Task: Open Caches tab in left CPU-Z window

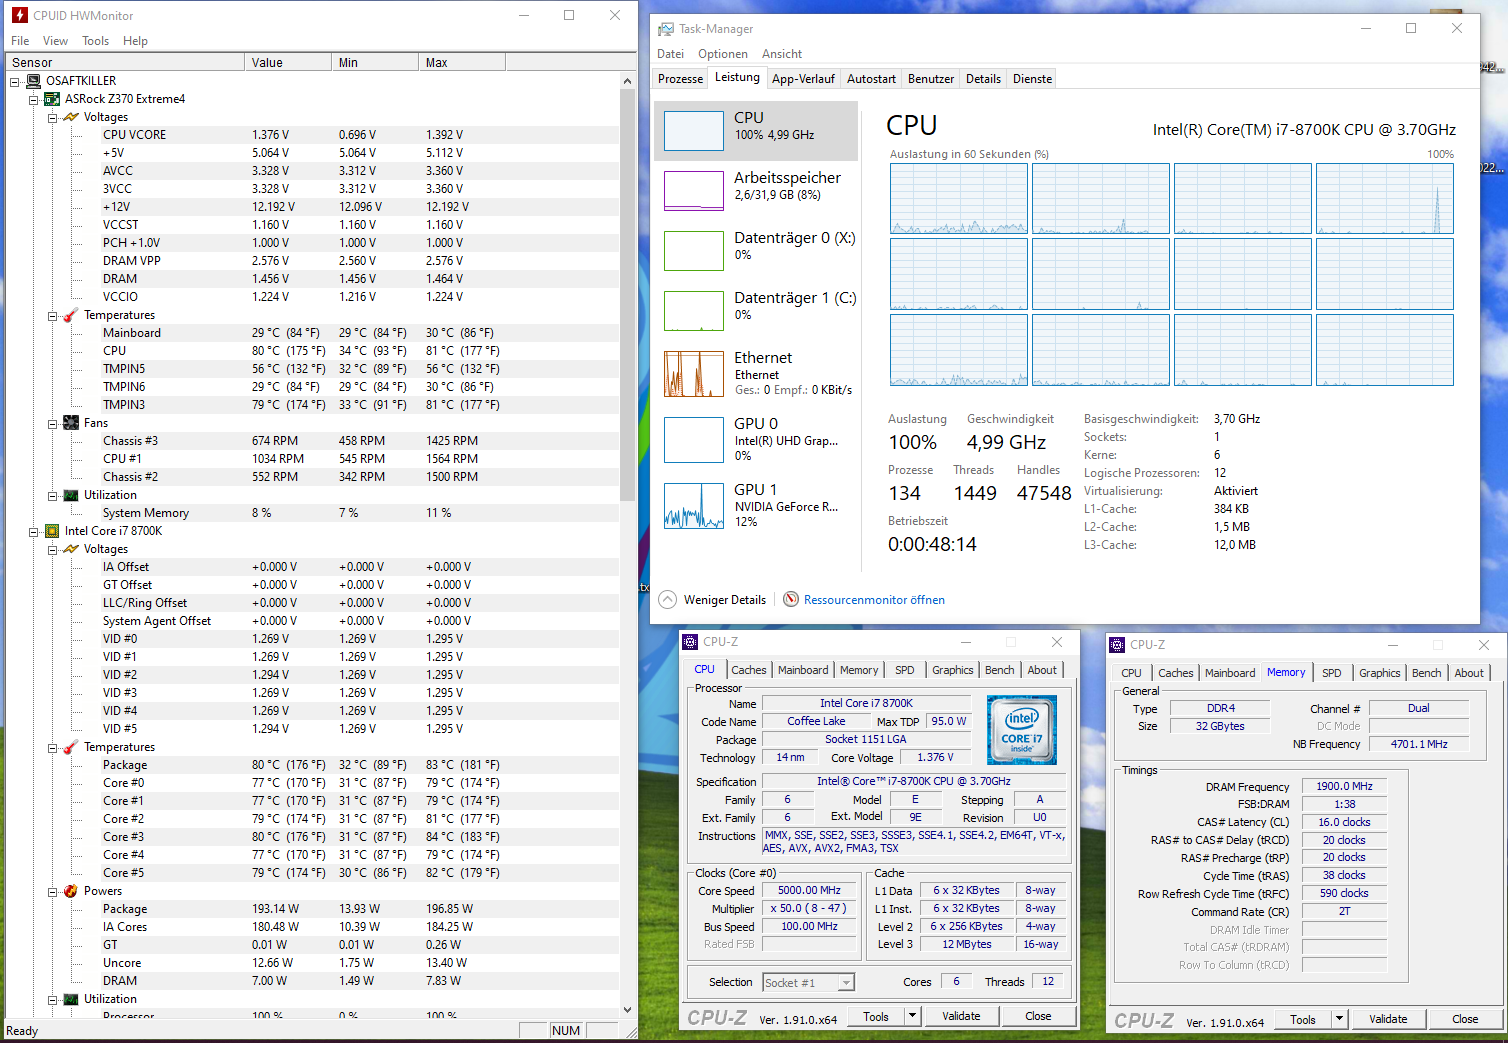Action: coord(749,670)
